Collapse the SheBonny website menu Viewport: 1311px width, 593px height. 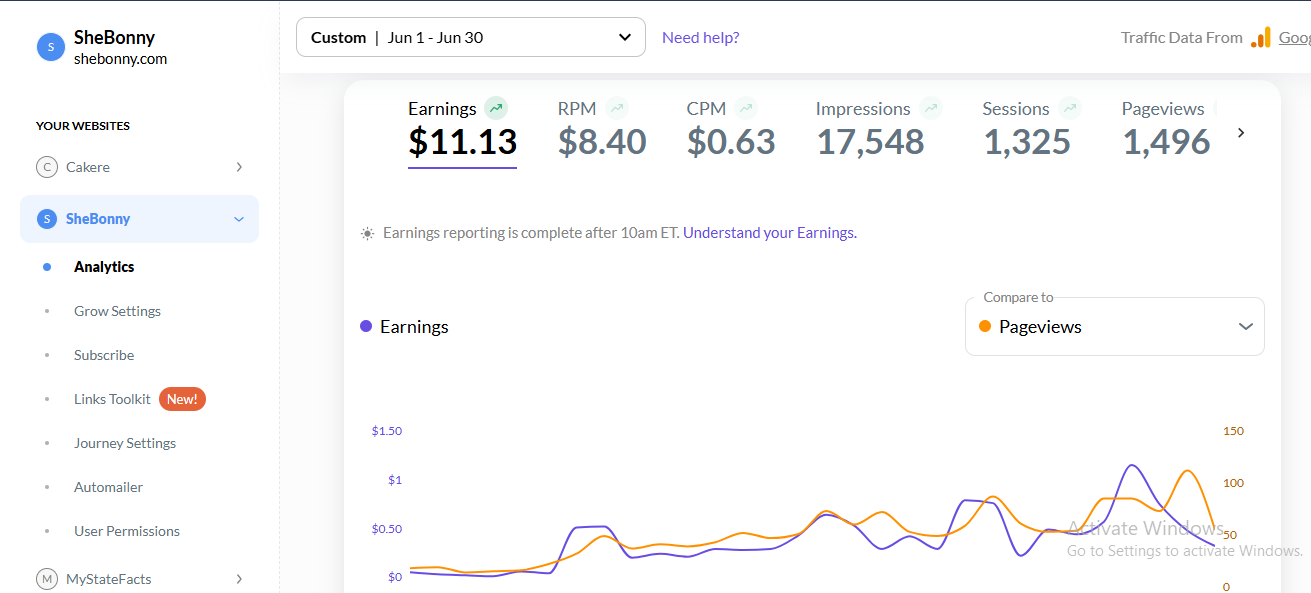pos(239,219)
